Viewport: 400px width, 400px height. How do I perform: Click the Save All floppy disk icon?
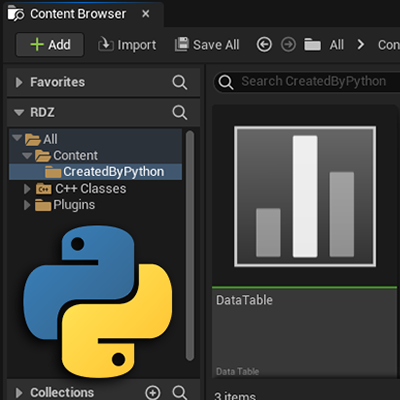pyautogui.click(x=182, y=44)
